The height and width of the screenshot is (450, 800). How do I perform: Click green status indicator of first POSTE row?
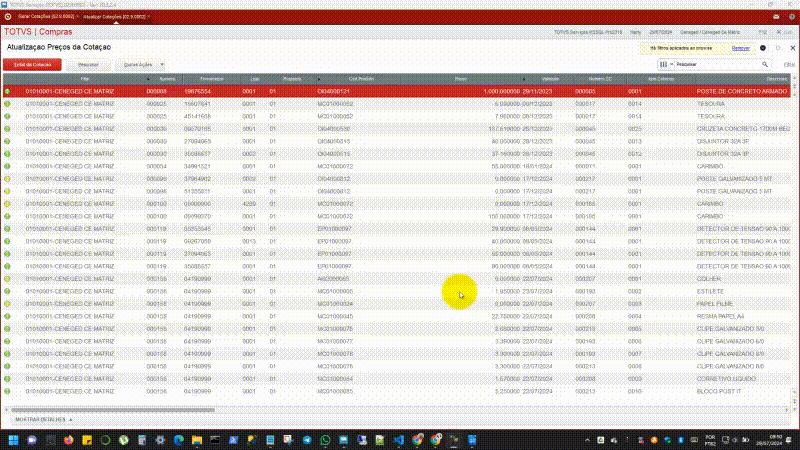(7, 91)
